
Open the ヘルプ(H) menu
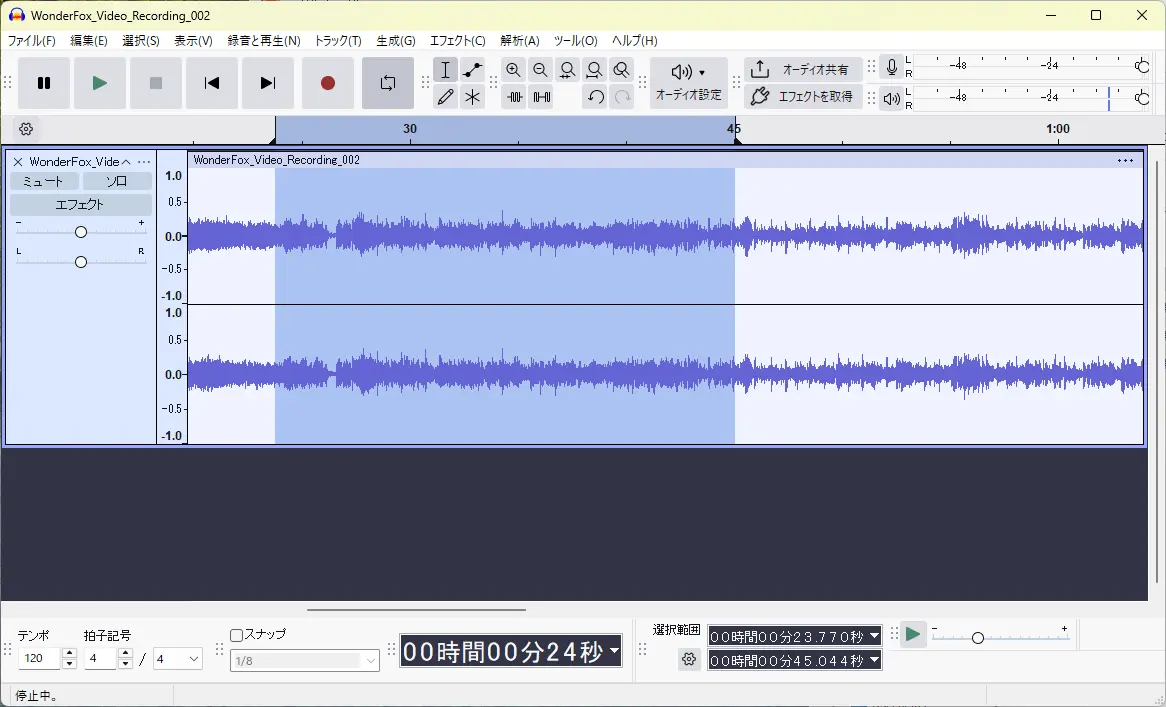[x=634, y=40]
